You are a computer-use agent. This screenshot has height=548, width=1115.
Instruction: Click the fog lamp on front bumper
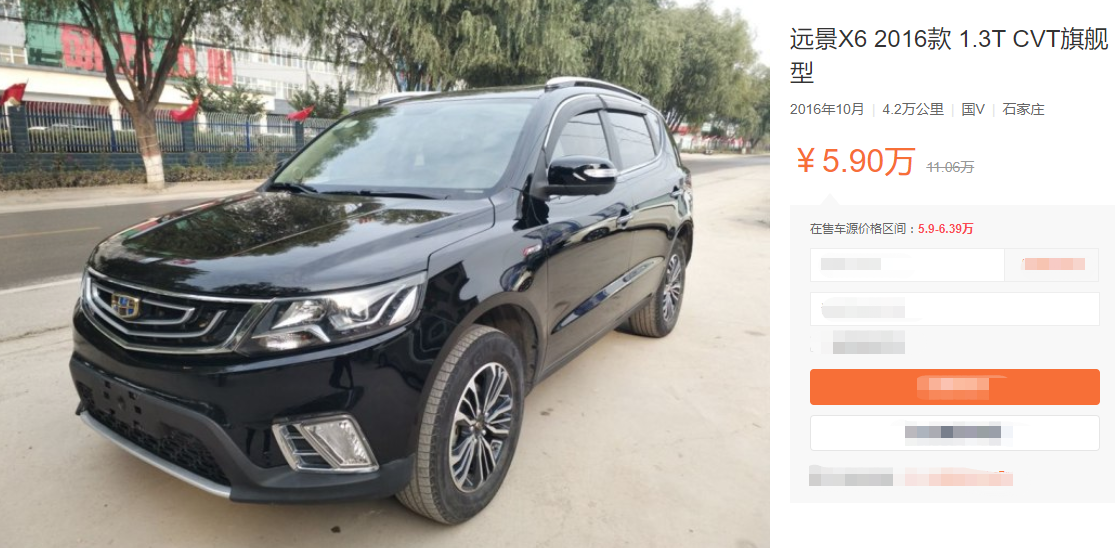[x=326, y=443]
